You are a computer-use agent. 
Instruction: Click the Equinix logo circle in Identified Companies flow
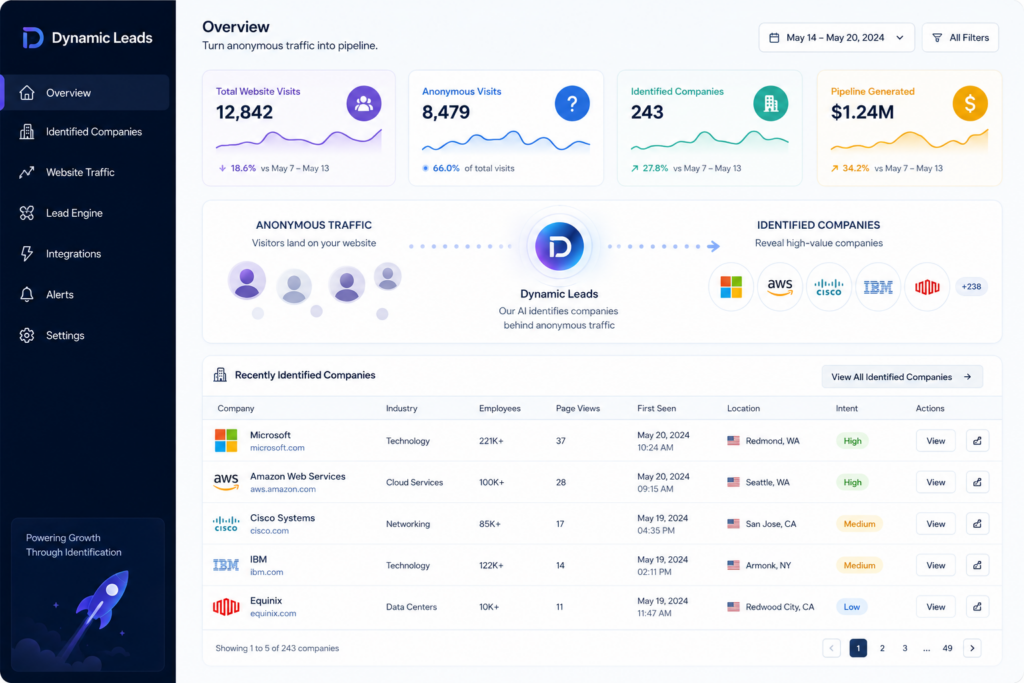pyautogui.click(x=927, y=287)
